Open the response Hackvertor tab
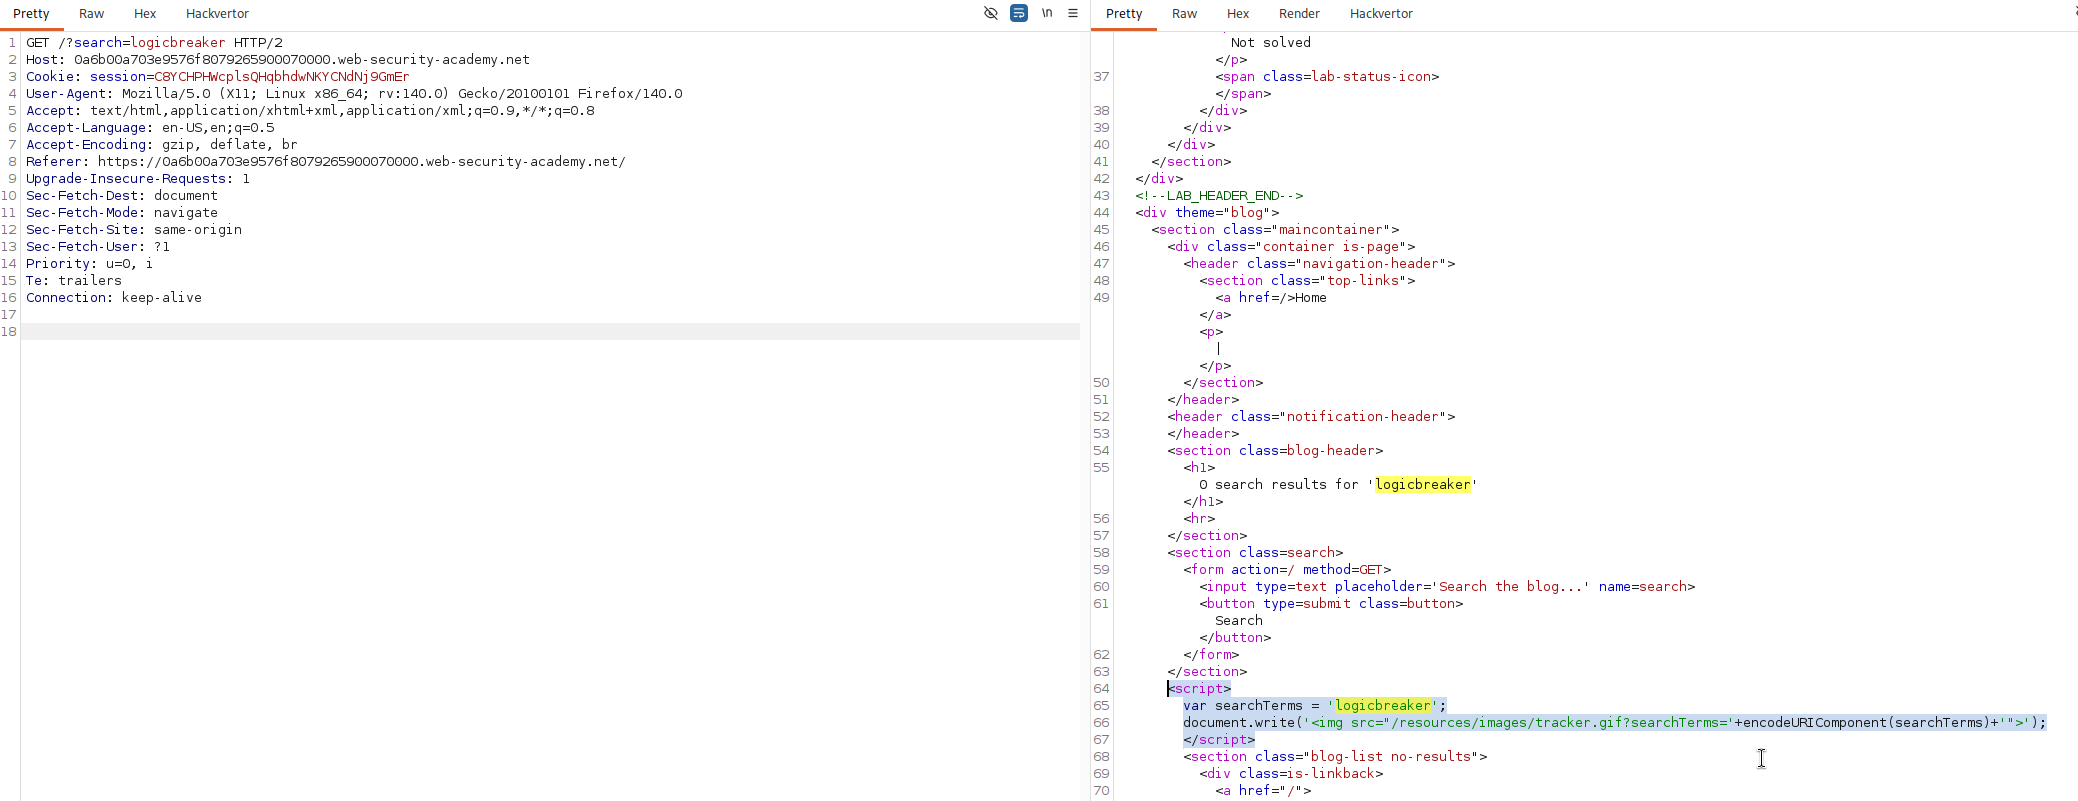This screenshot has height=801, width=2078. 1381,14
